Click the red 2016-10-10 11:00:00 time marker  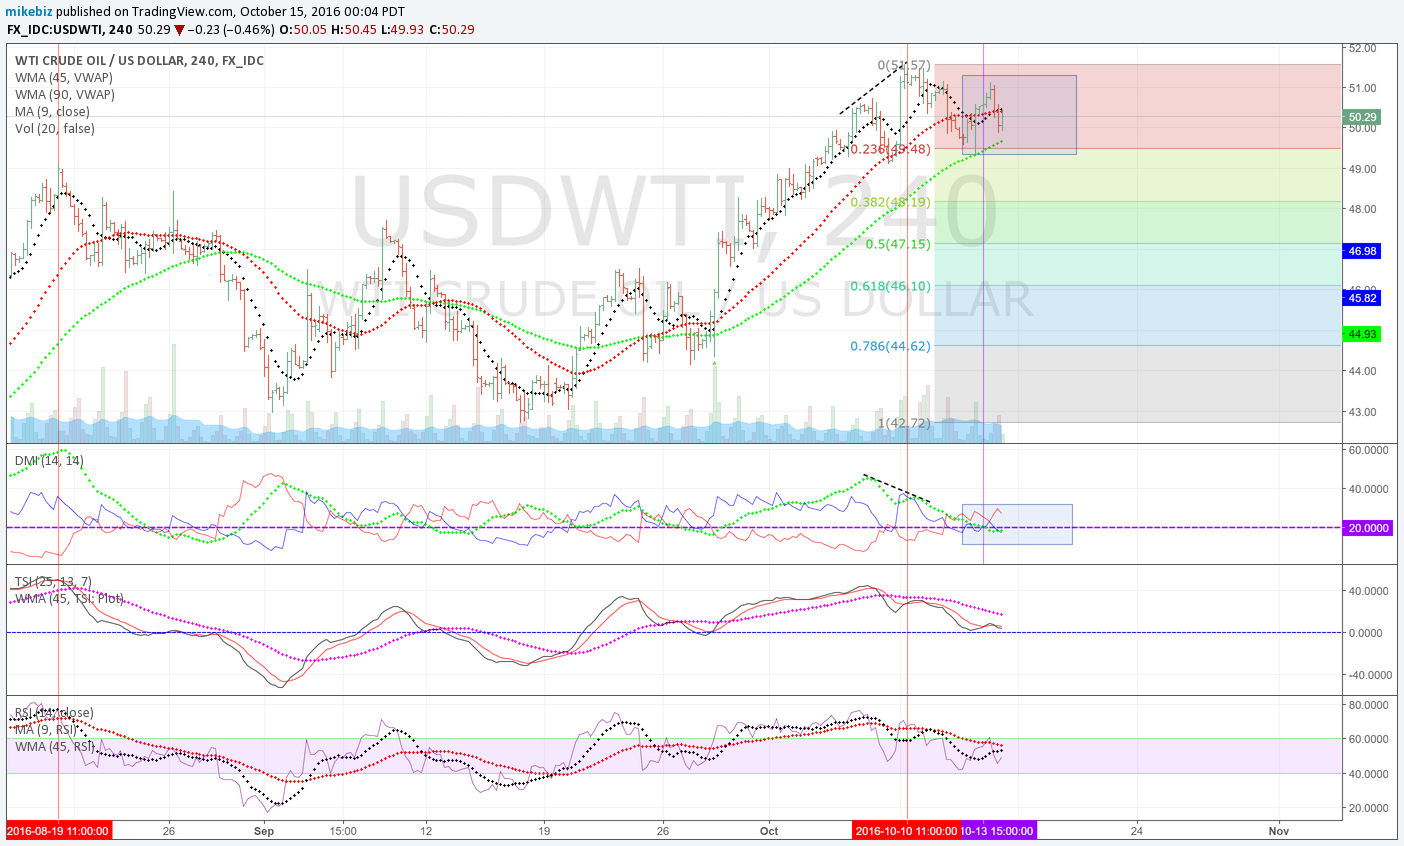coord(906,830)
